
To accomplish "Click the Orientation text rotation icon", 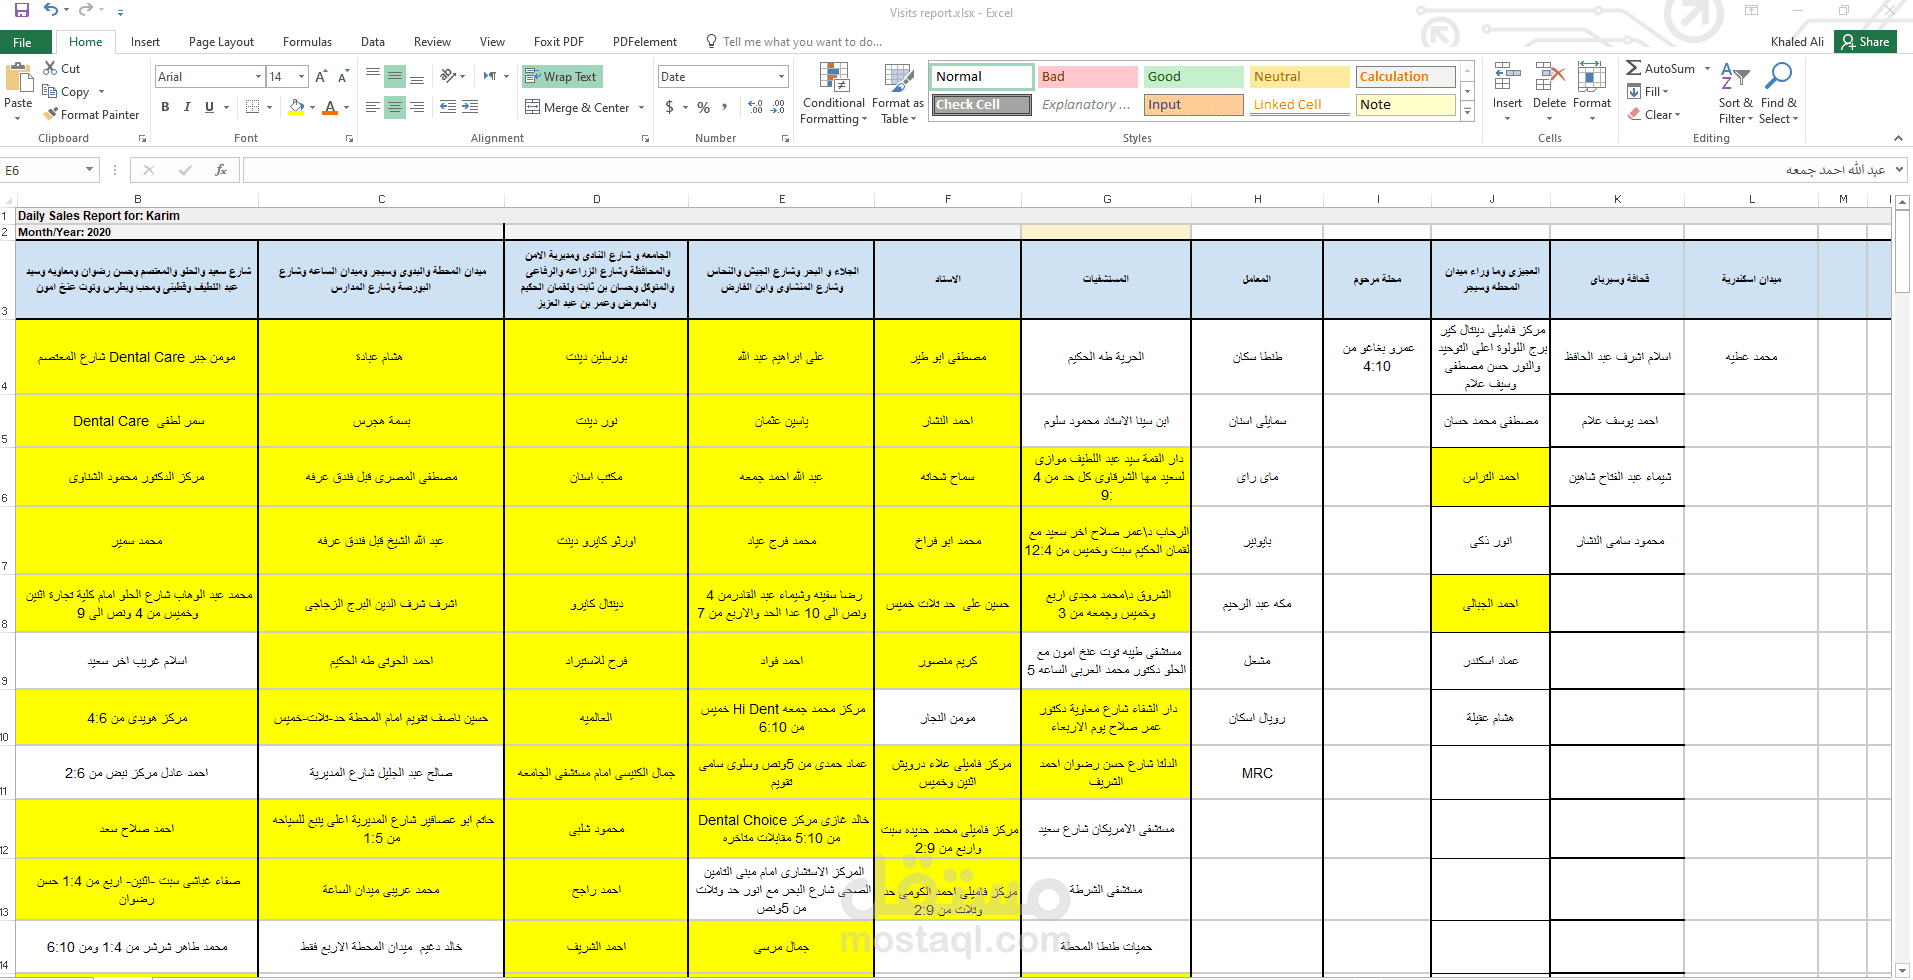I will point(449,76).
